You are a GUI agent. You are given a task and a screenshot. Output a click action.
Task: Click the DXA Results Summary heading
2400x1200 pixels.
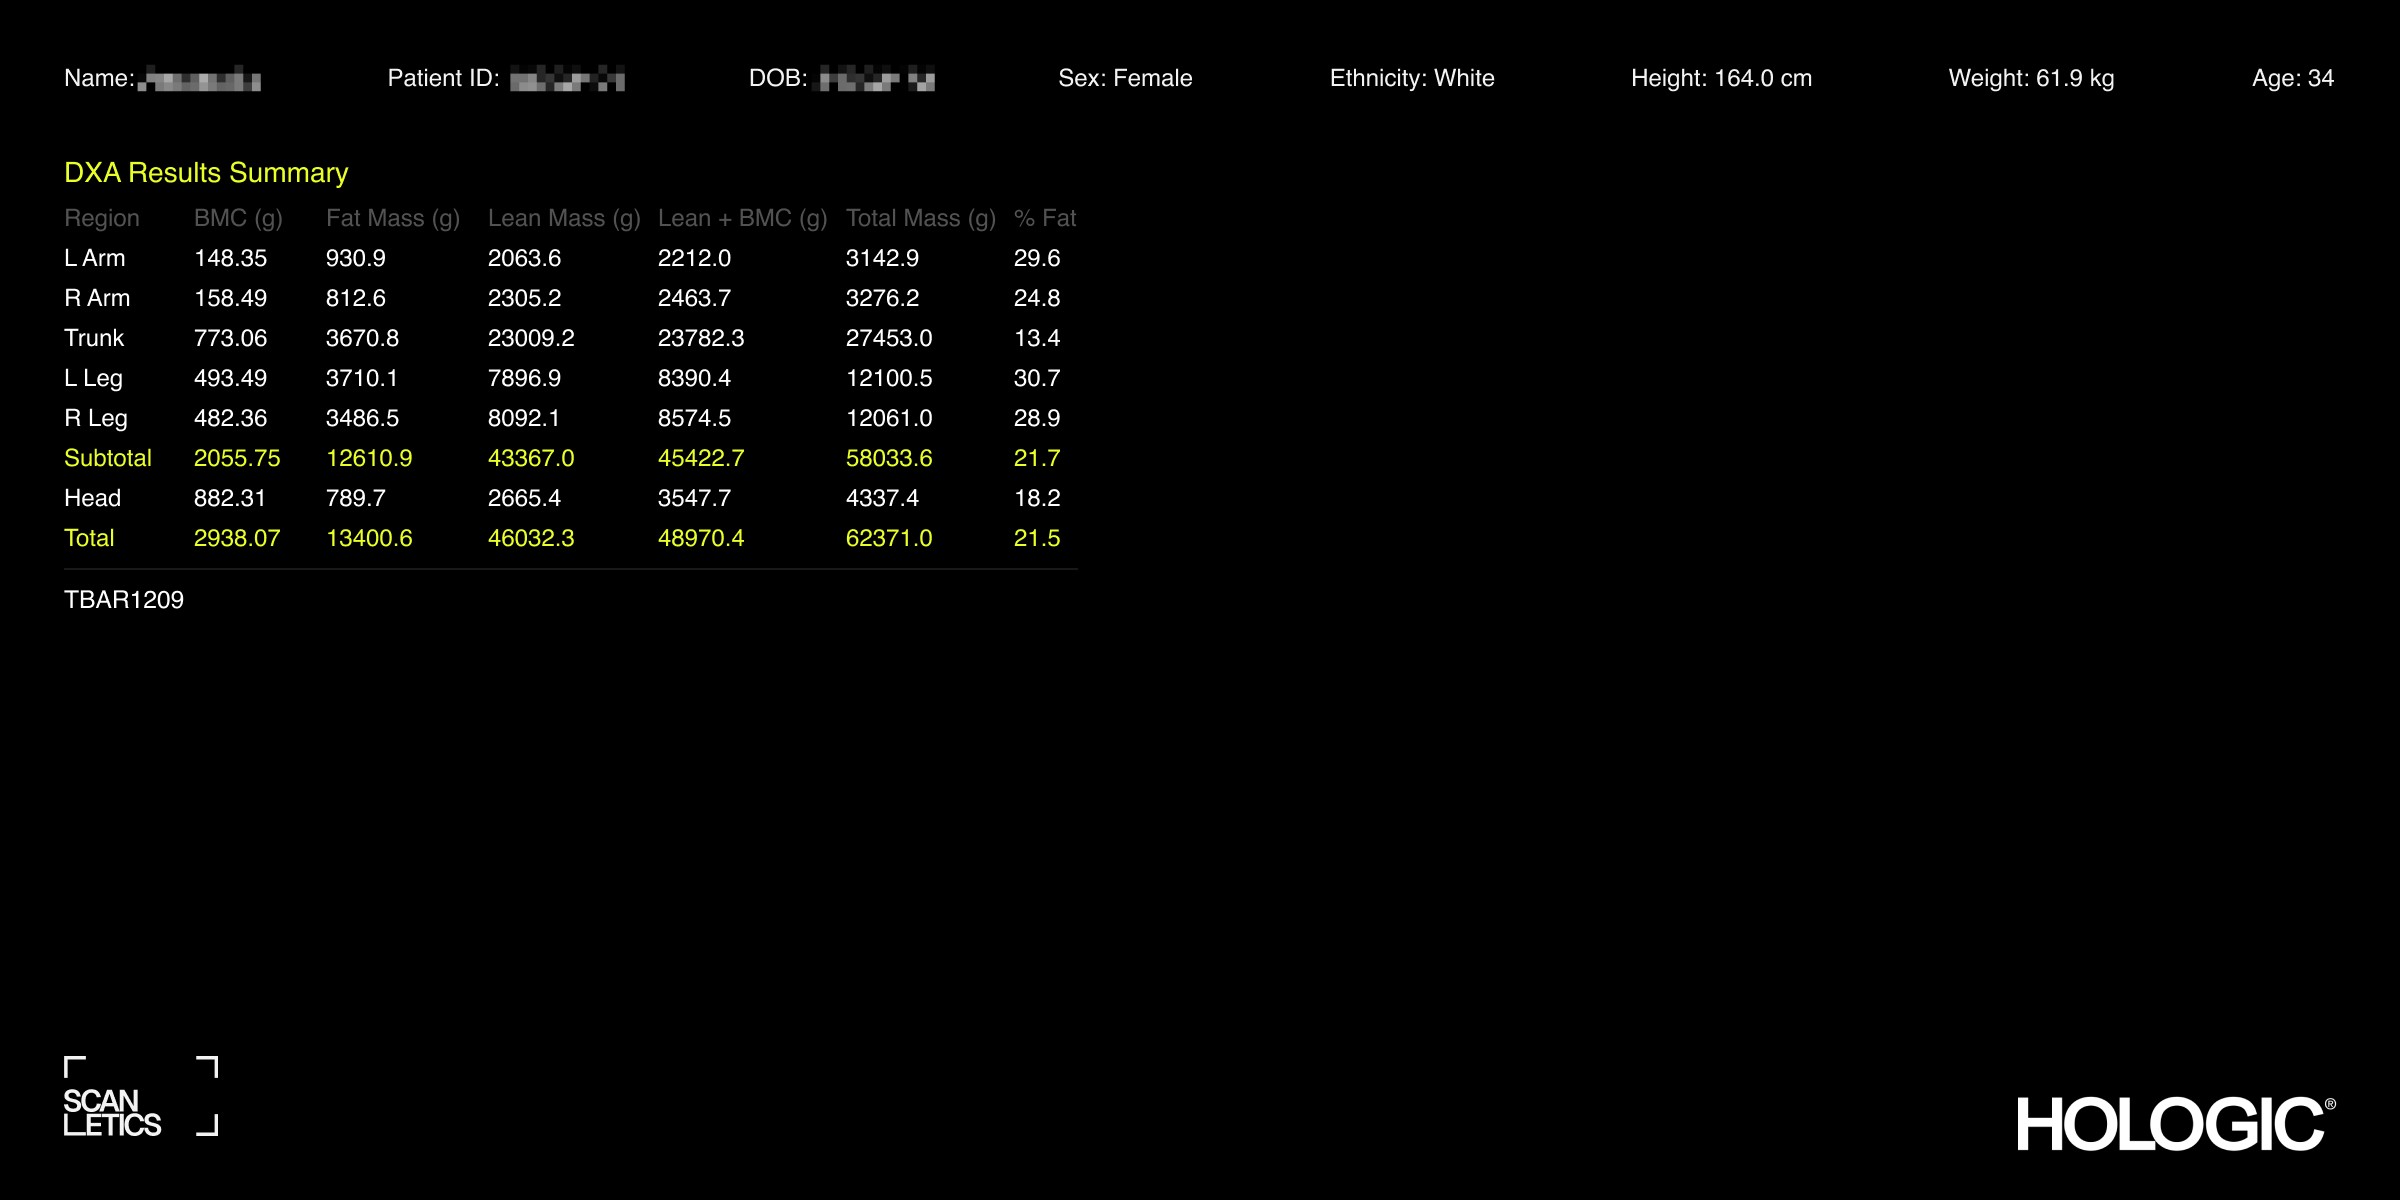click(206, 173)
